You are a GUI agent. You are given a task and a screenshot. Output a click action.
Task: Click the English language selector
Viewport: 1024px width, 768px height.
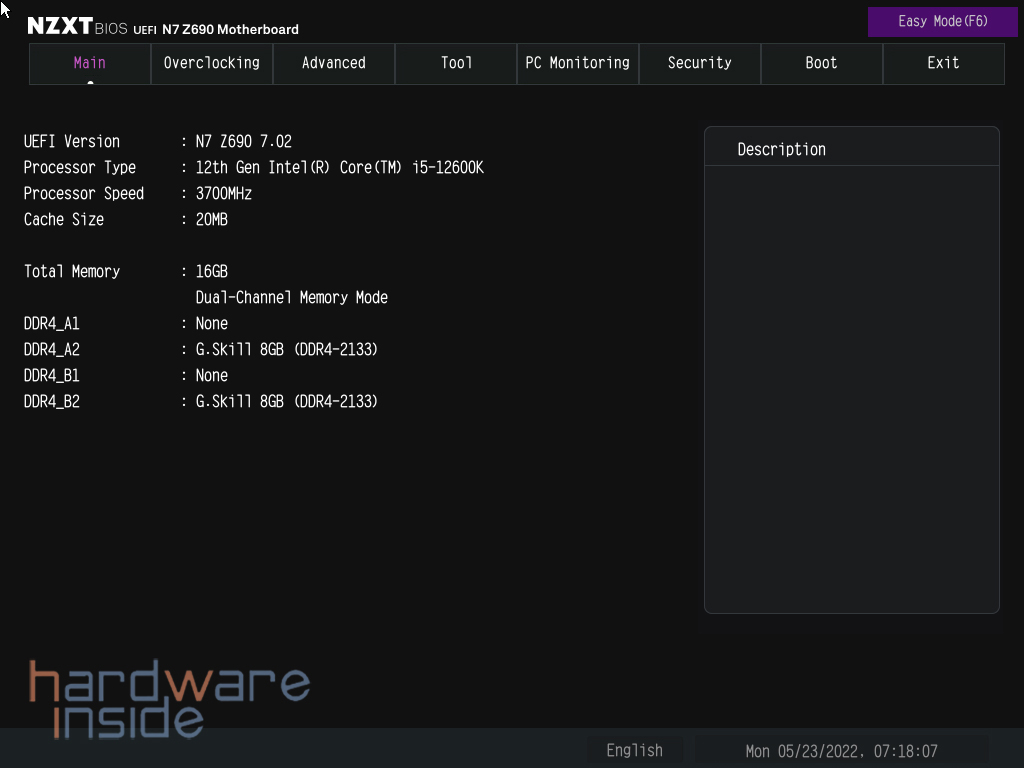(x=634, y=750)
